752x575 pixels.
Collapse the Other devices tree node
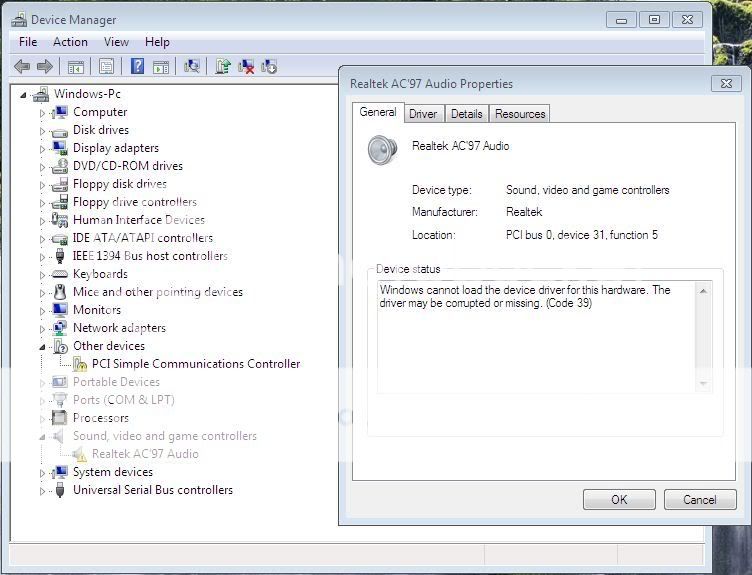43,346
